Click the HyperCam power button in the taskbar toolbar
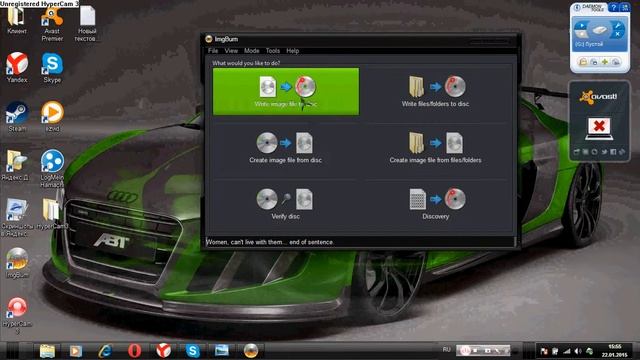Screen dimensions: 640x360 [x=465, y=351]
